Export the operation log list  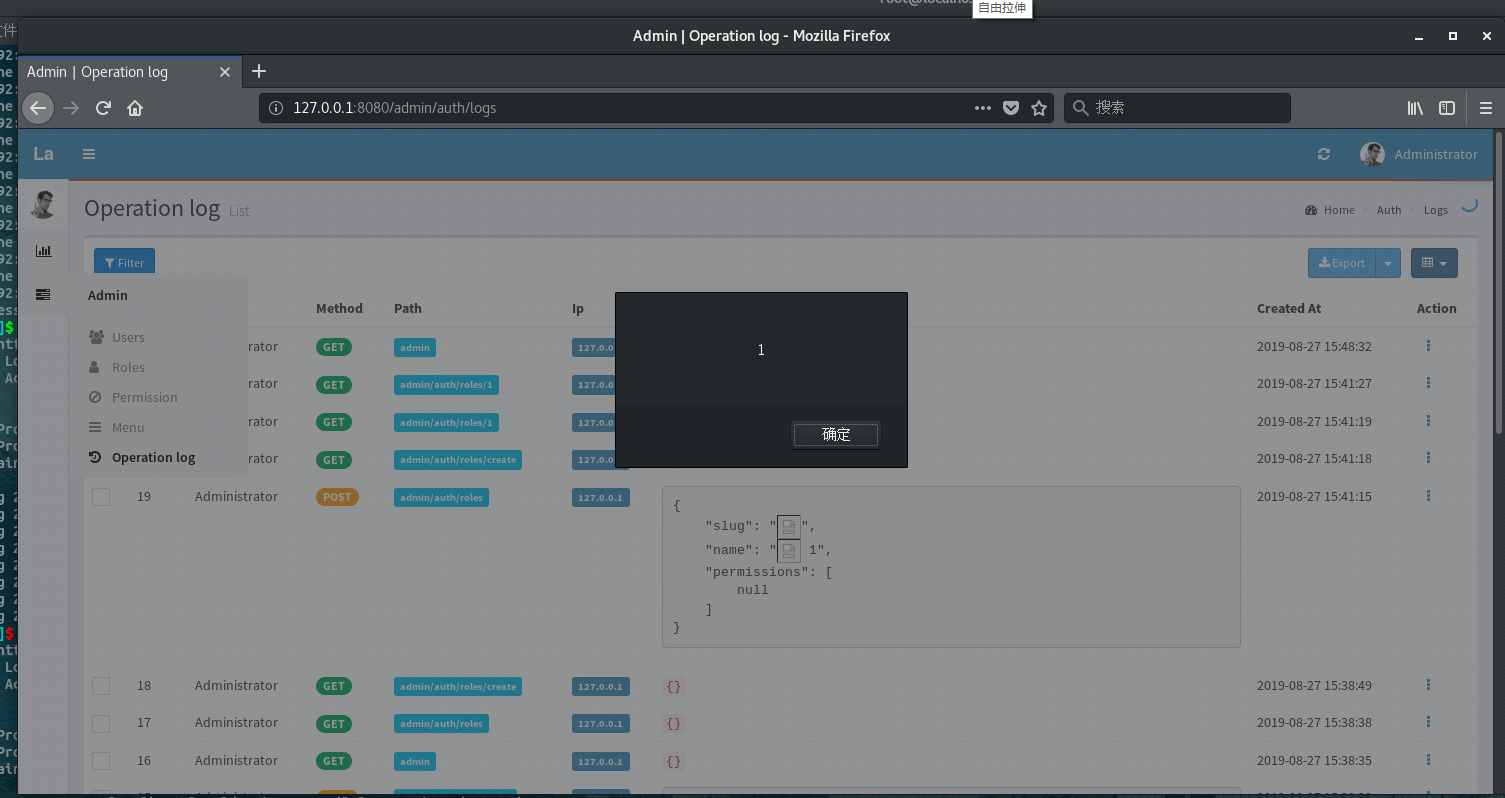(1342, 263)
